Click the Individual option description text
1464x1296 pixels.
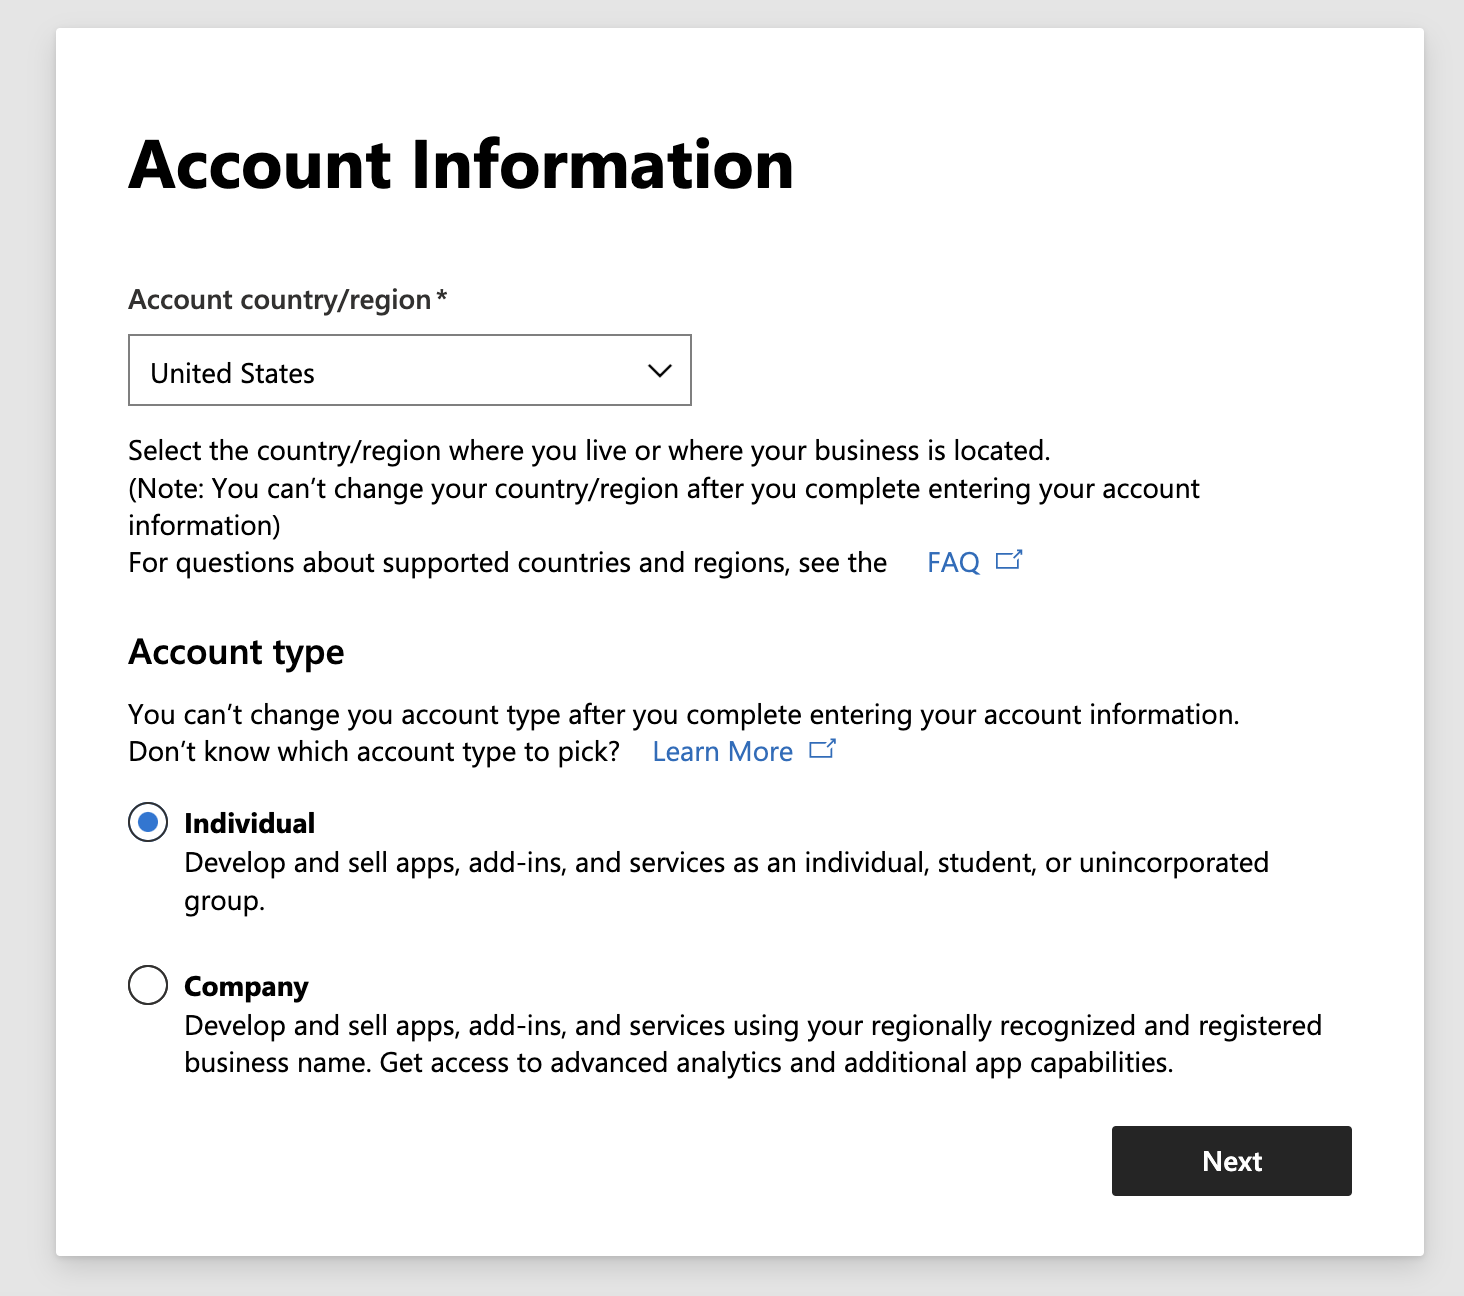(726, 863)
